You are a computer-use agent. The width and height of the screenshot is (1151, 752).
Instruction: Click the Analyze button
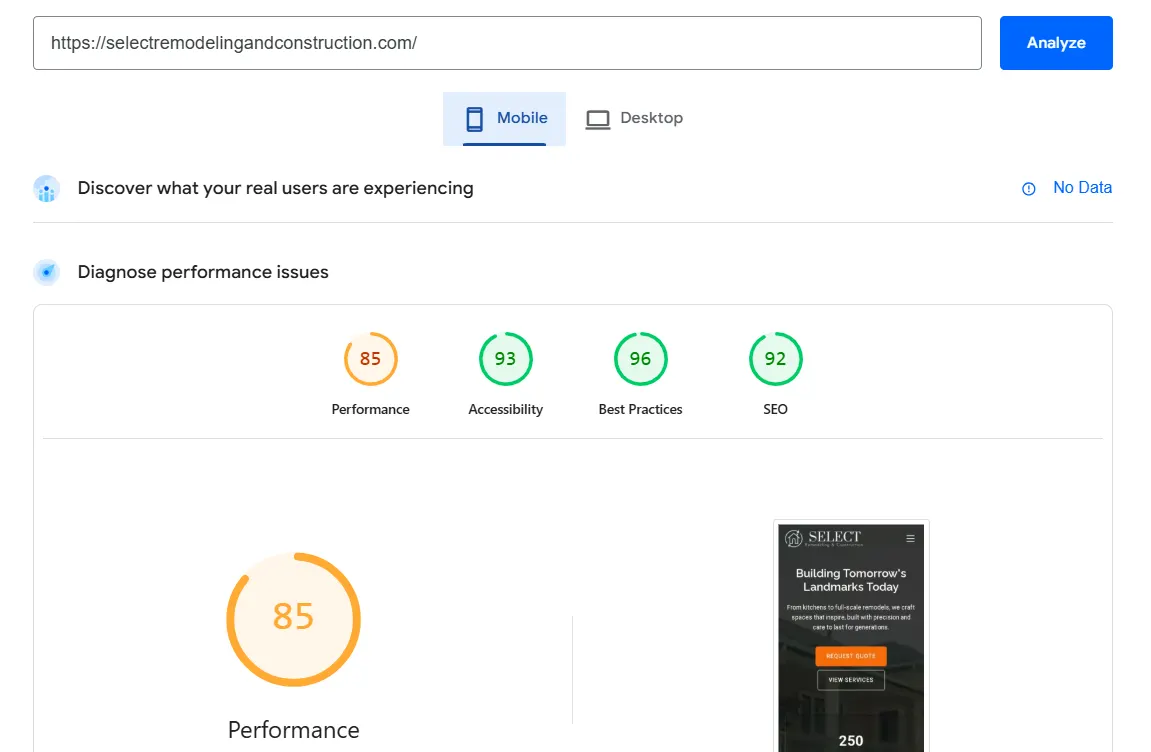coord(1056,43)
